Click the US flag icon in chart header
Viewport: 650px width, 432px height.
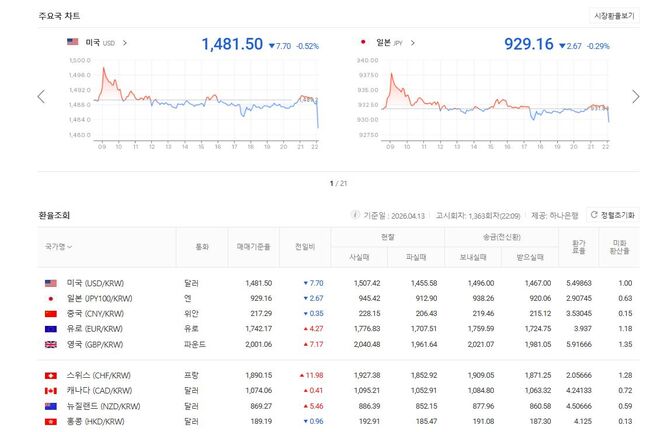coord(72,43)
